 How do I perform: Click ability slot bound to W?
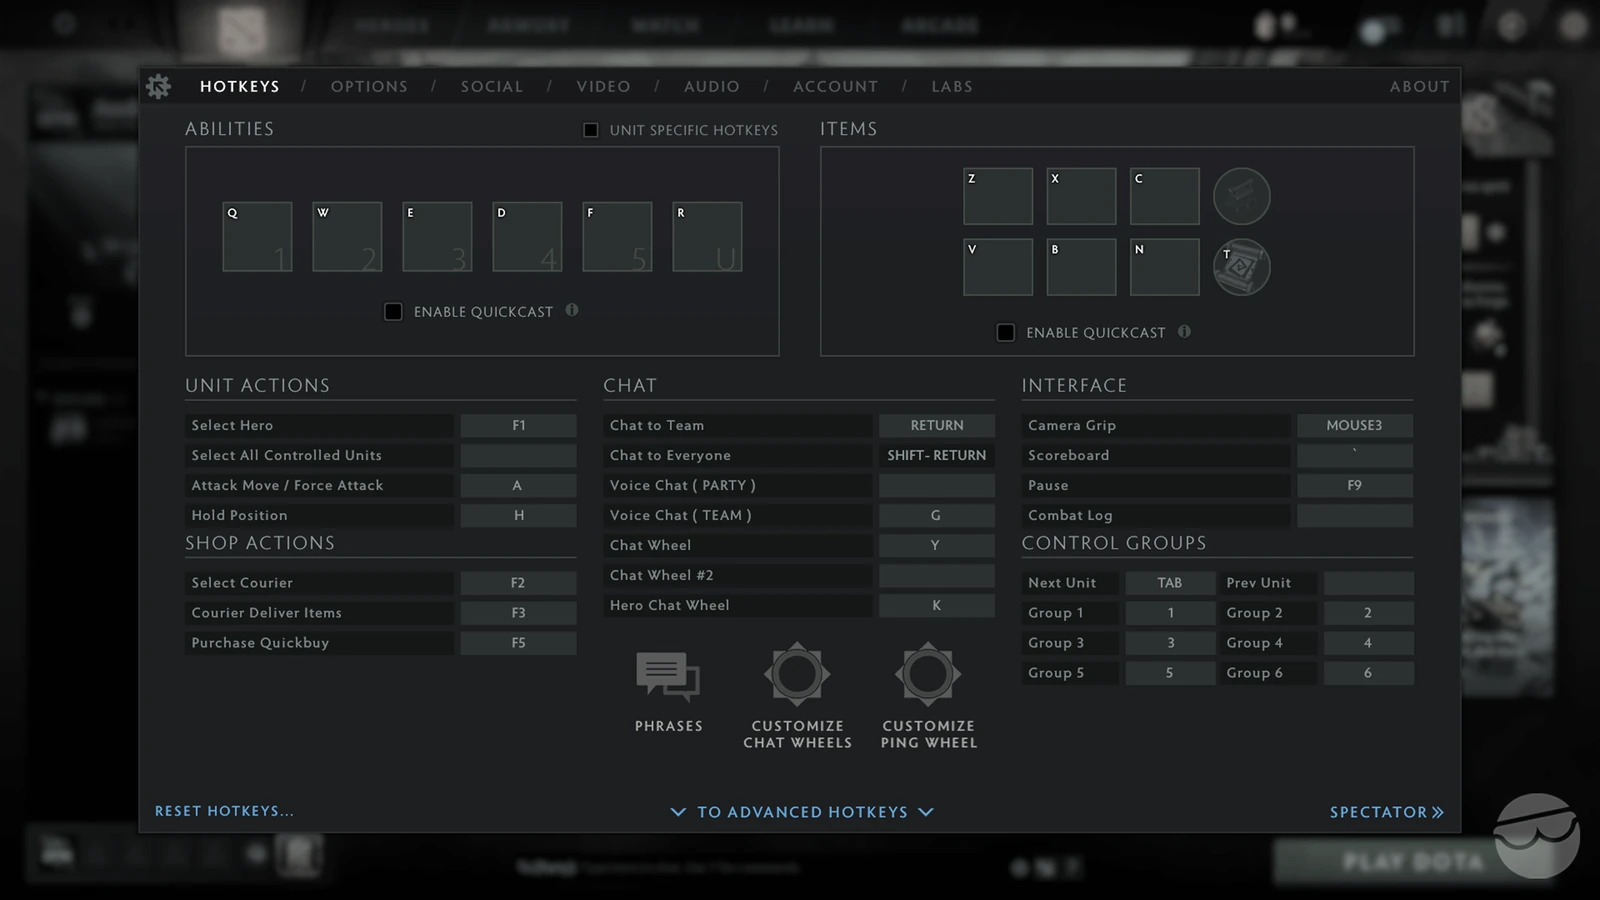(347, 237)
